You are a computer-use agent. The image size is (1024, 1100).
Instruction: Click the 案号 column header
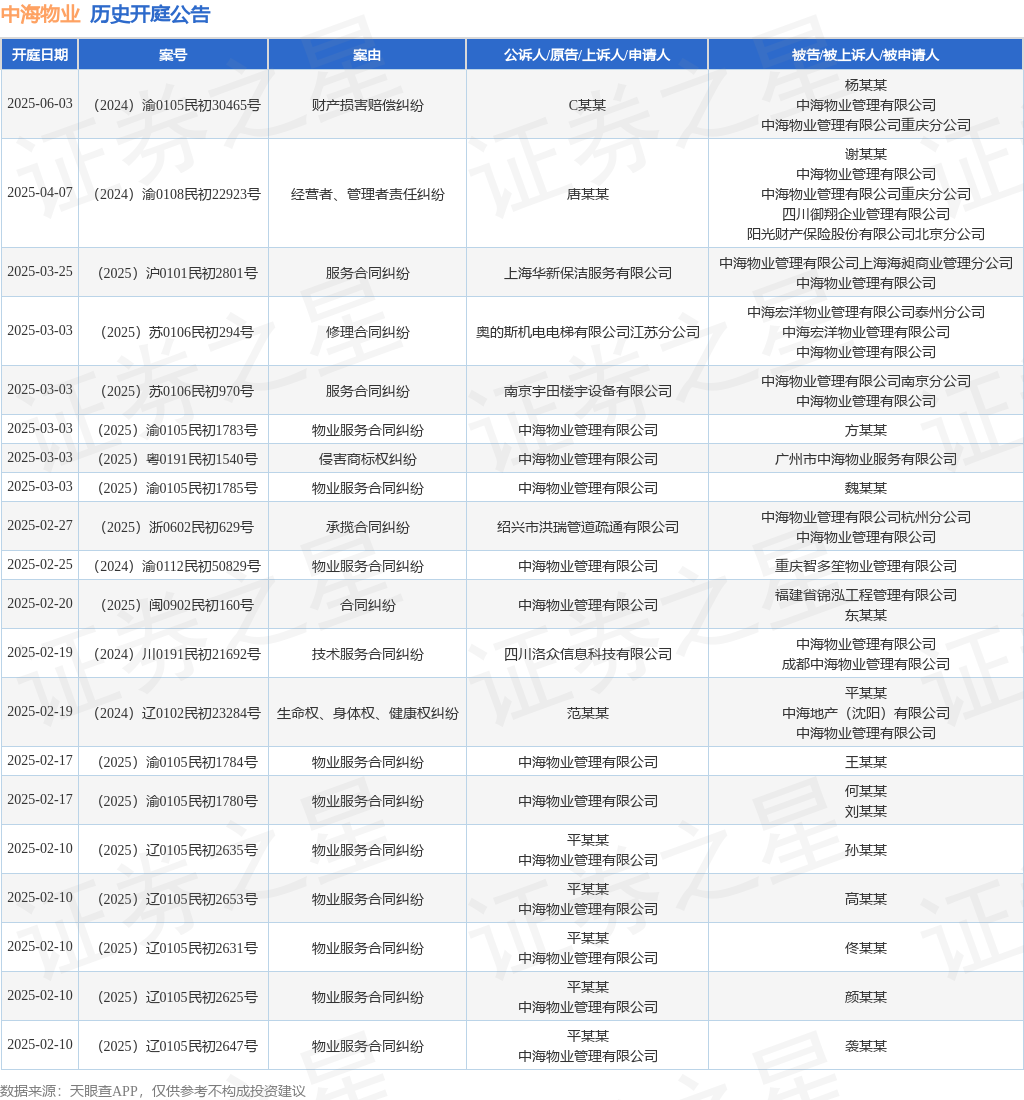click(x=173, y=55)
